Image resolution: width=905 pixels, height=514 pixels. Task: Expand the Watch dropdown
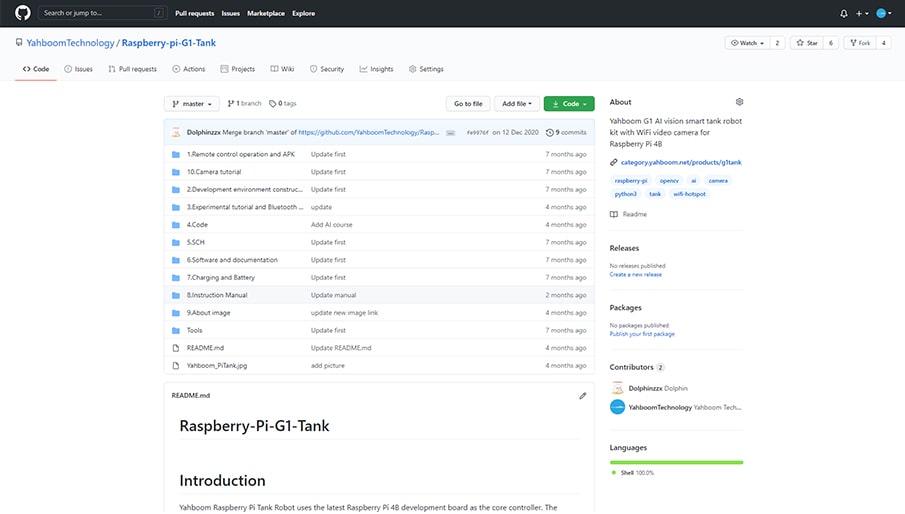pos(747,43)
